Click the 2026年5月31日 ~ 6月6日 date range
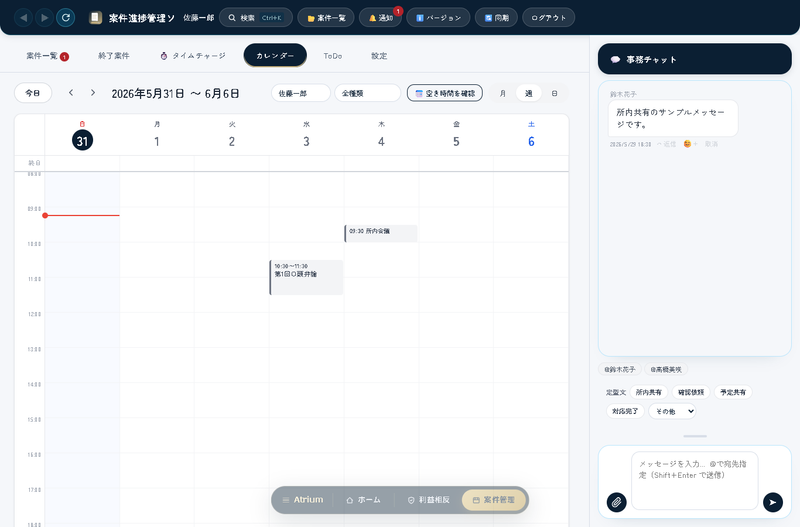 [x=176, y=93]
